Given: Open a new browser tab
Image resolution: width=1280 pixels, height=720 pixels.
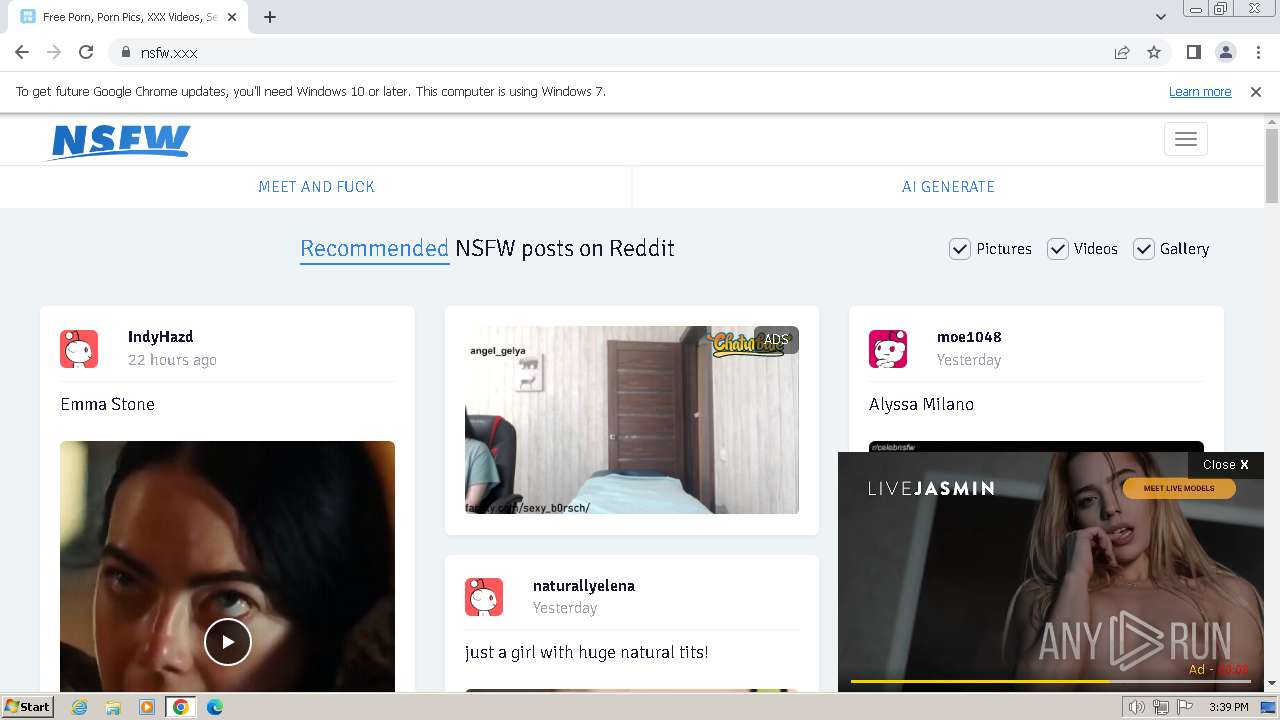Looking at the screenshot, I should point(269,17).
